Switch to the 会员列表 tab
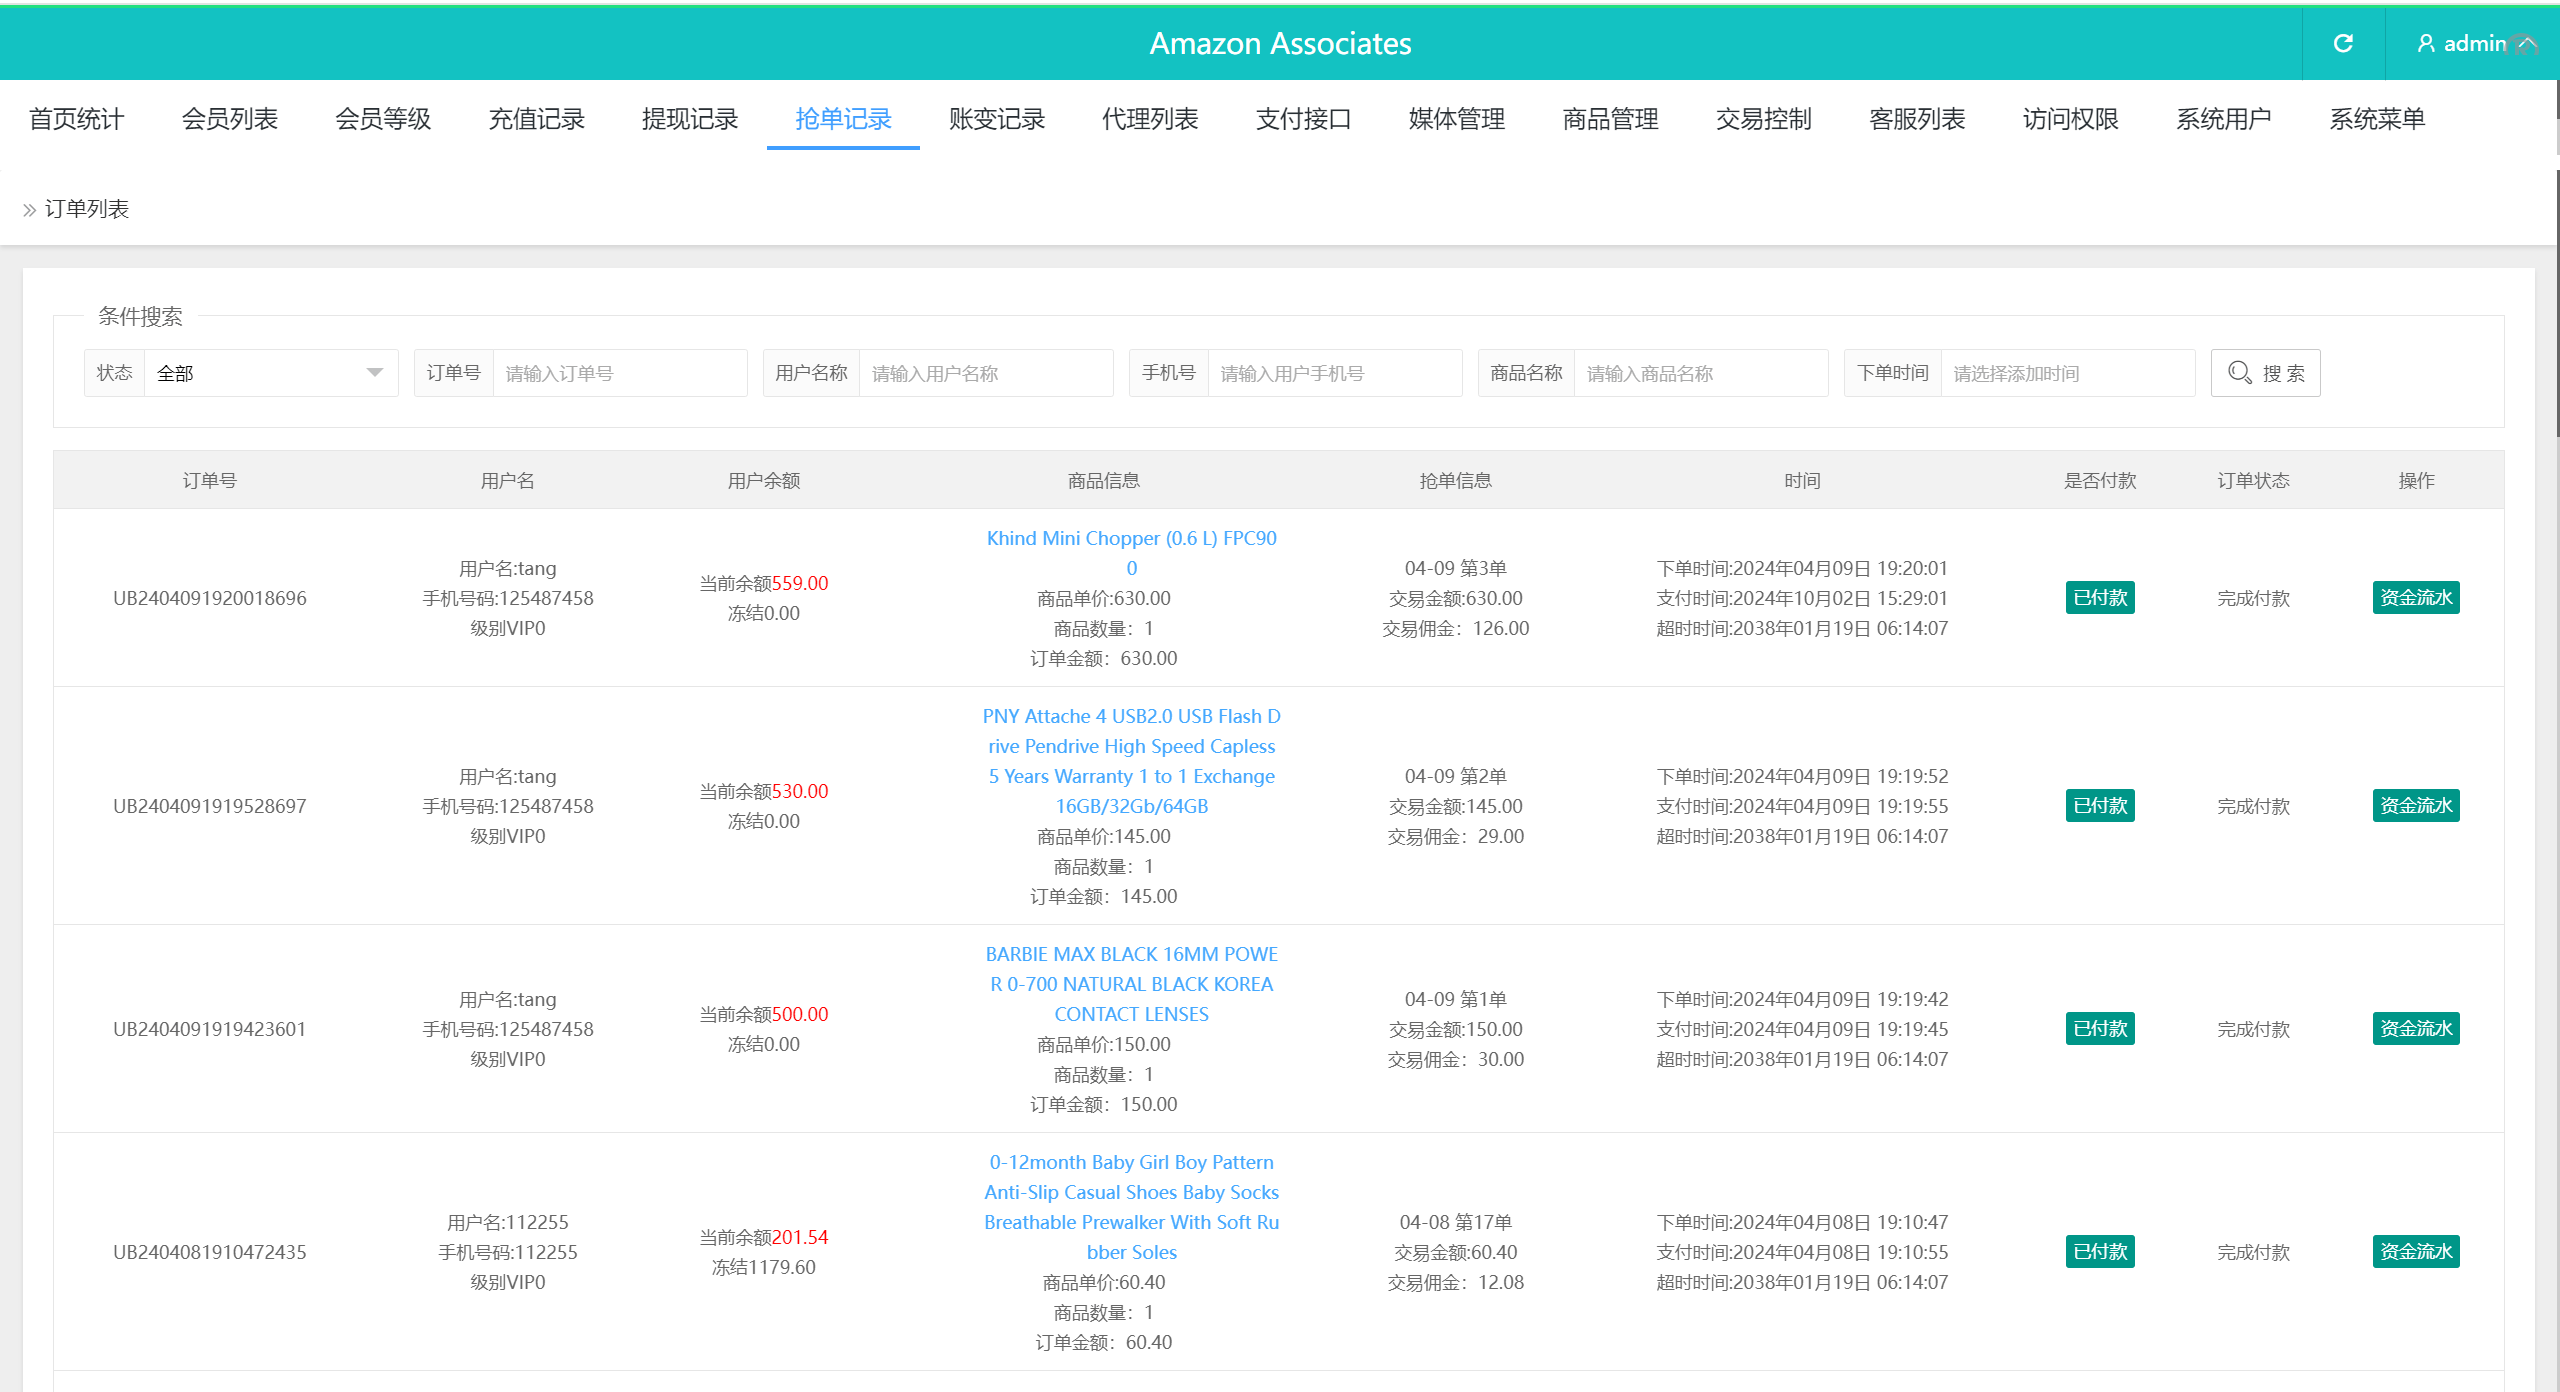Viewport: 2560px width, 1392px height. pyautogui.click(x=229, y=119)
